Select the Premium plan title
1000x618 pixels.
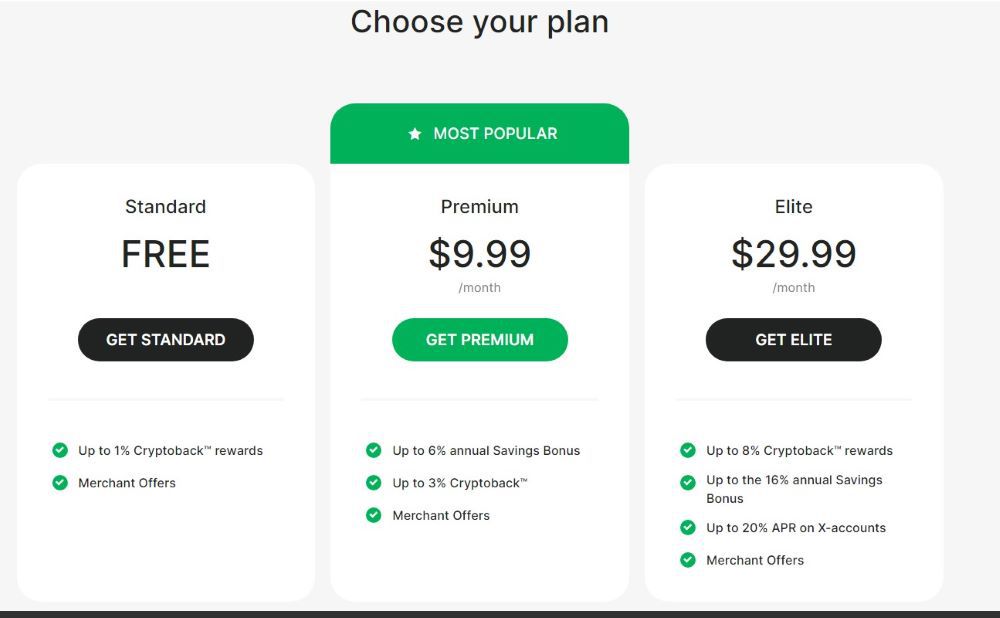[x=479, y=207]
